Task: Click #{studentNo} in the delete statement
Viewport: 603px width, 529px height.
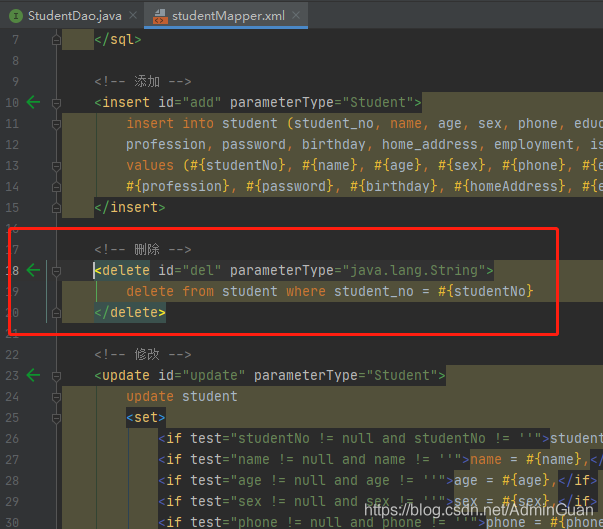Action: coord(485,291)
